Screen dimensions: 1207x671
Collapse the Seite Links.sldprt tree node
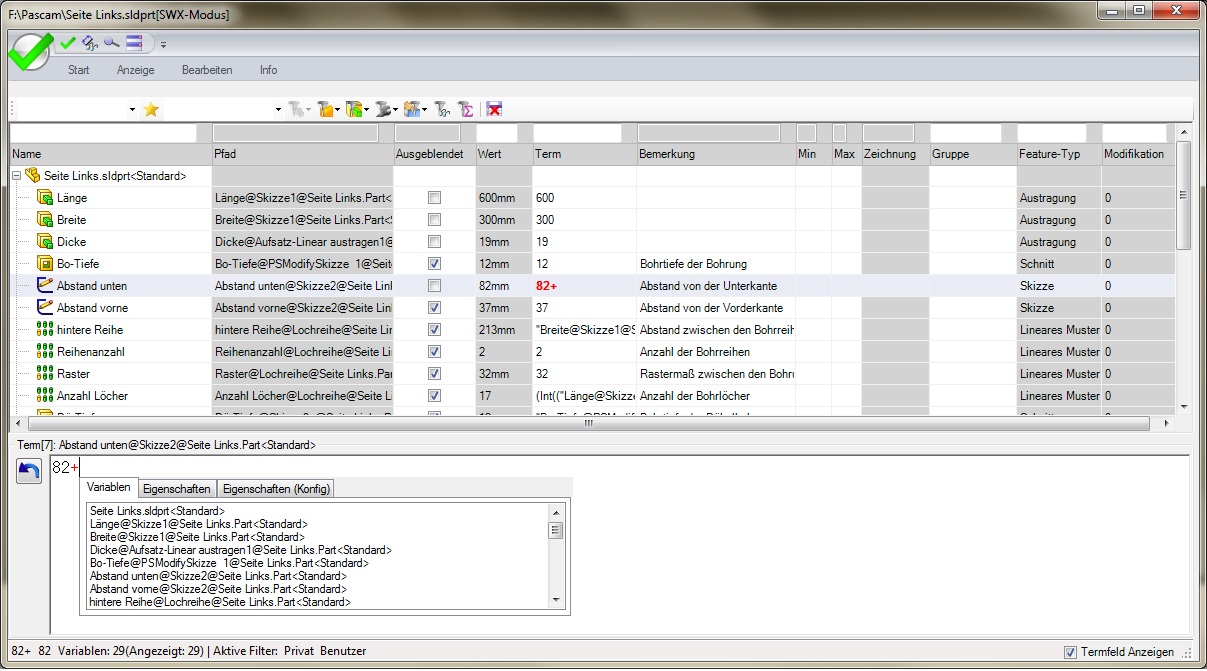click(x=17, y=176)
